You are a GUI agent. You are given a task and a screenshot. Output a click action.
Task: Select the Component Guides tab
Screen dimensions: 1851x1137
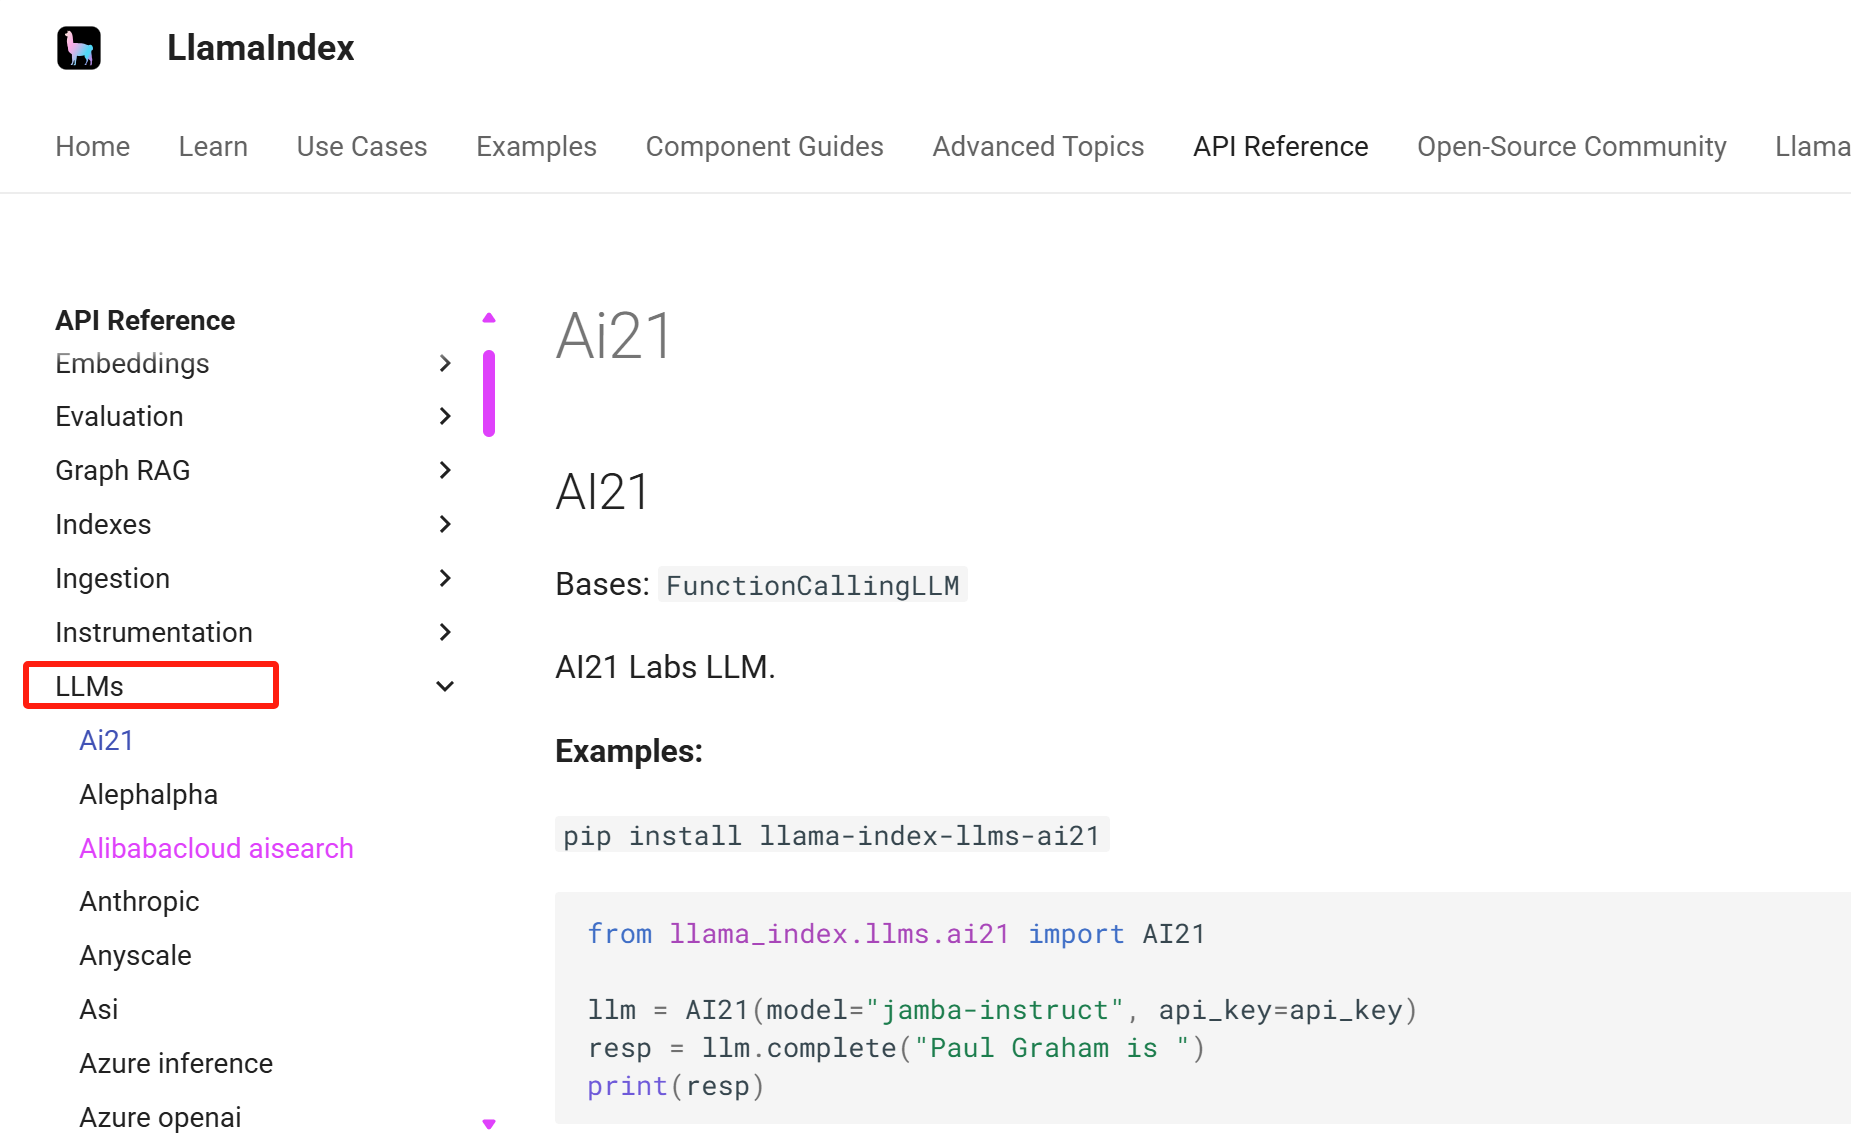tap(764, 146)
